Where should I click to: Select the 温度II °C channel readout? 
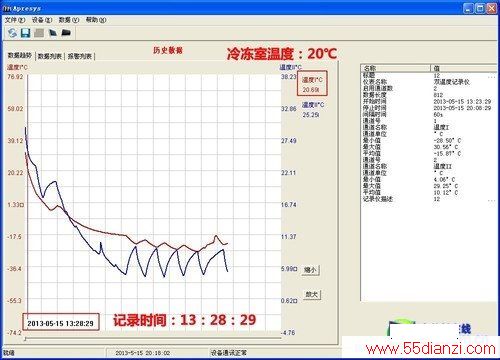[x=313, y=110]
